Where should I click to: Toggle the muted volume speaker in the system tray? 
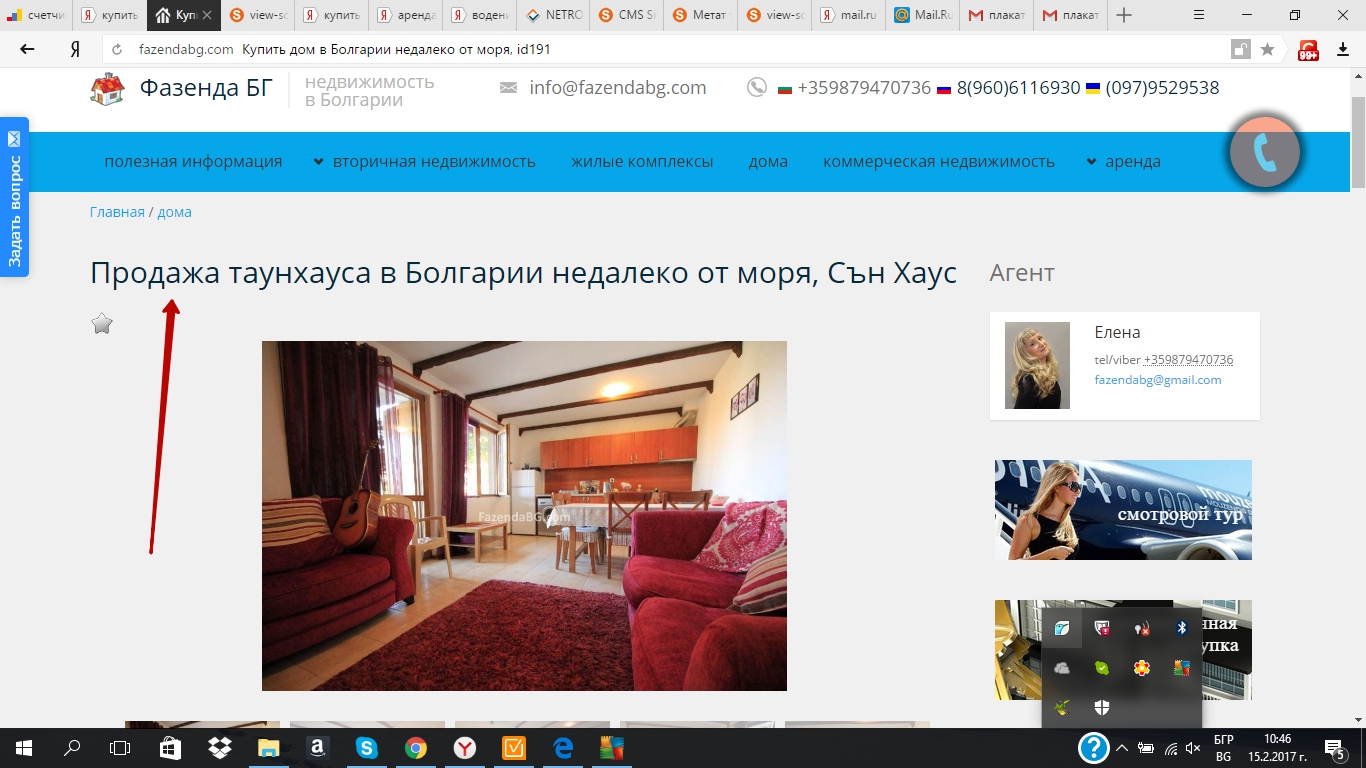pyautogui.click(x=1192, y=748)
